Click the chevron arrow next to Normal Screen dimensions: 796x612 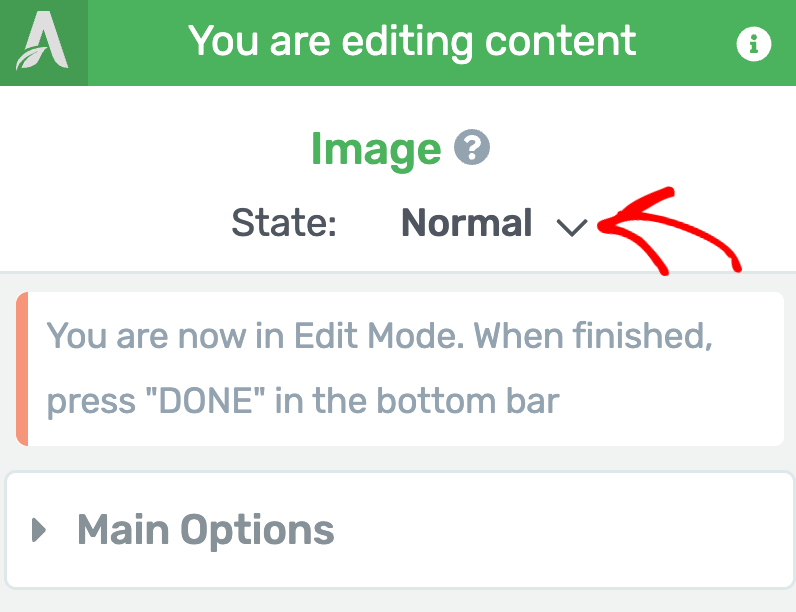(x=572, y=227)
